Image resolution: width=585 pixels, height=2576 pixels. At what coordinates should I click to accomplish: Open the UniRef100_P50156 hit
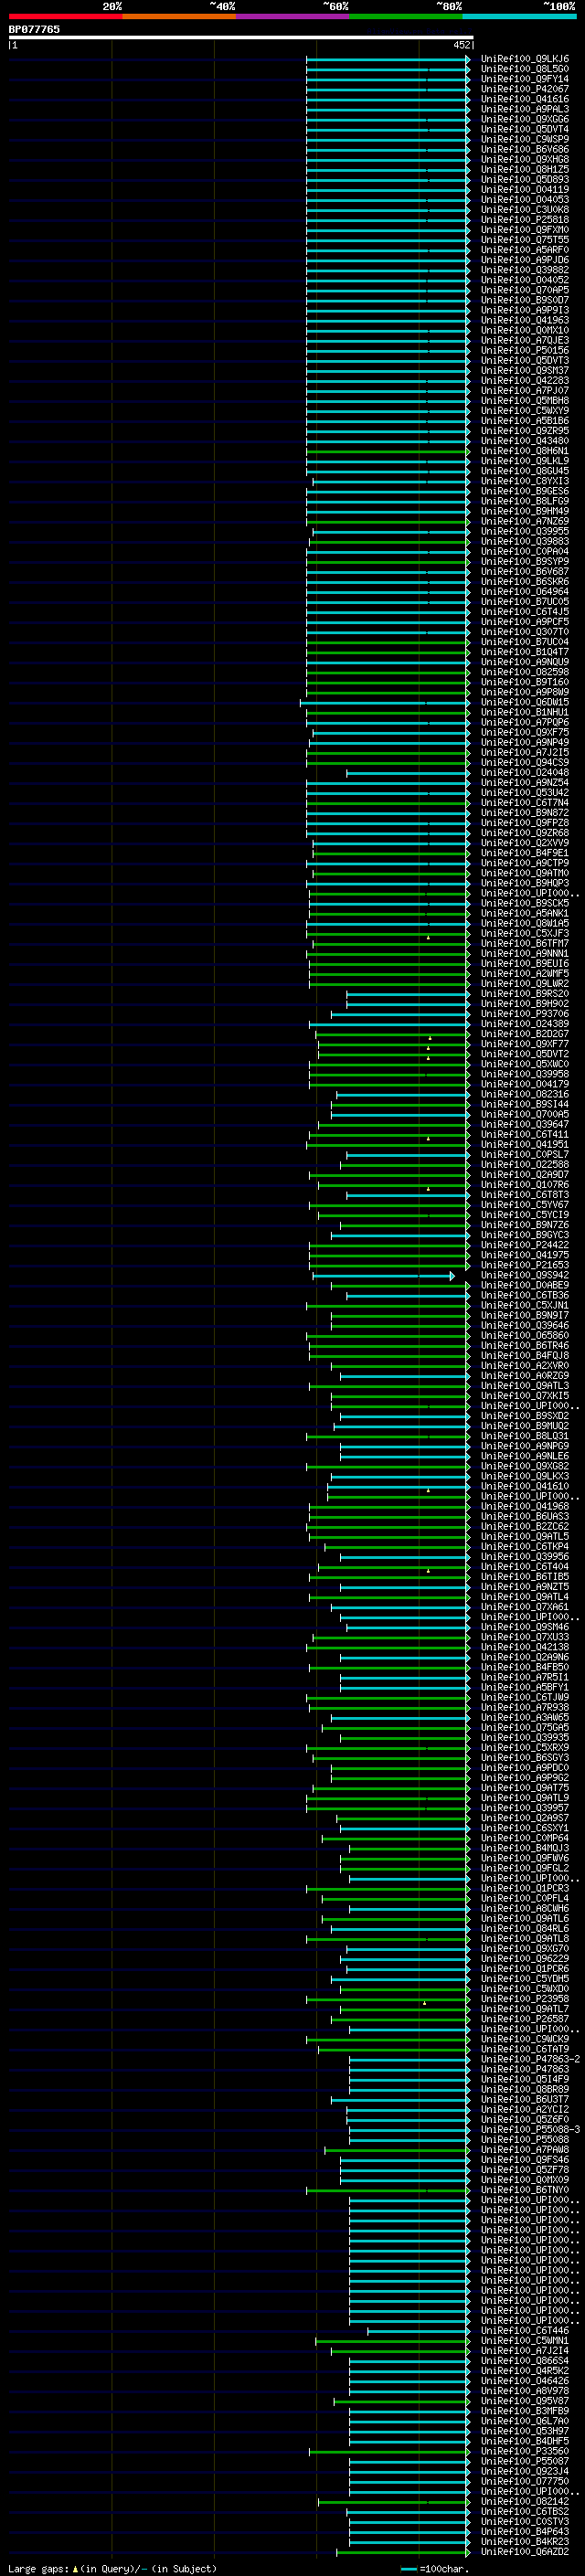coord(525,350)
